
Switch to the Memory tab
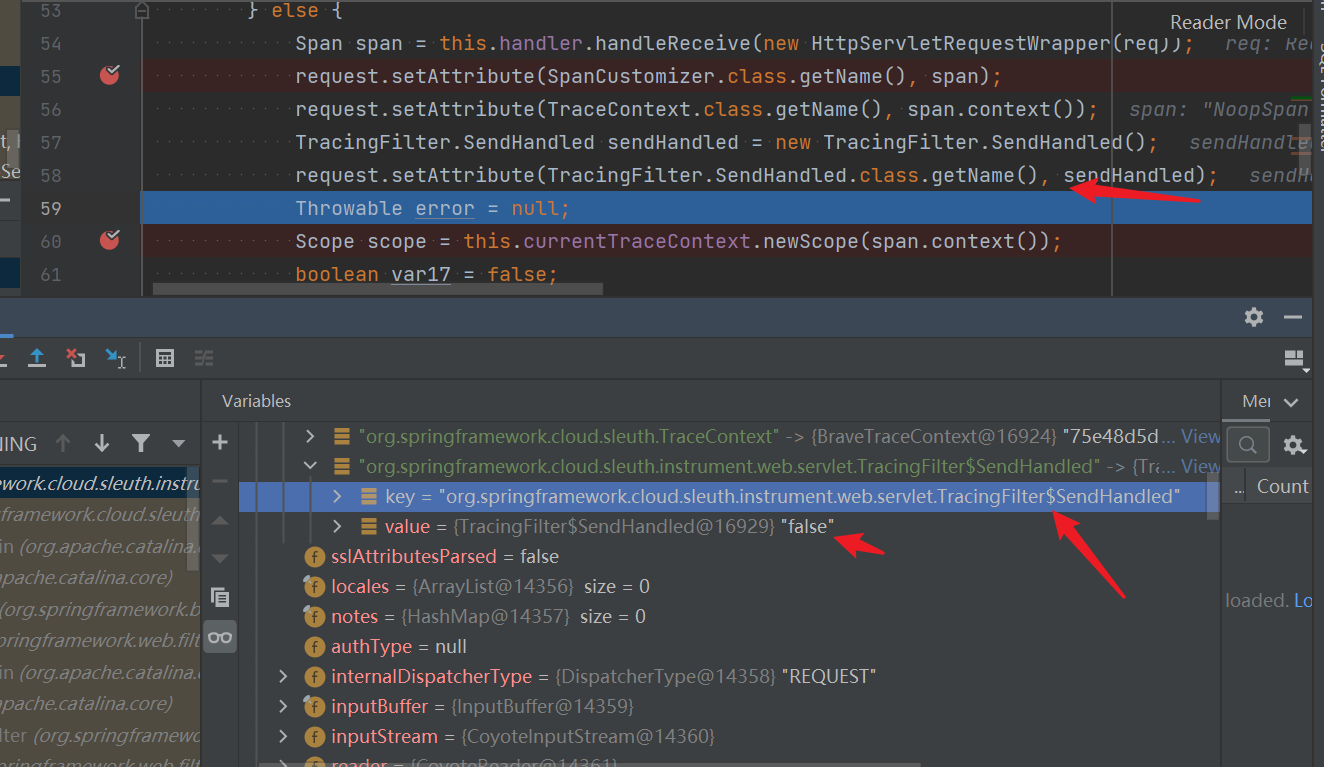coord(1256,401)
